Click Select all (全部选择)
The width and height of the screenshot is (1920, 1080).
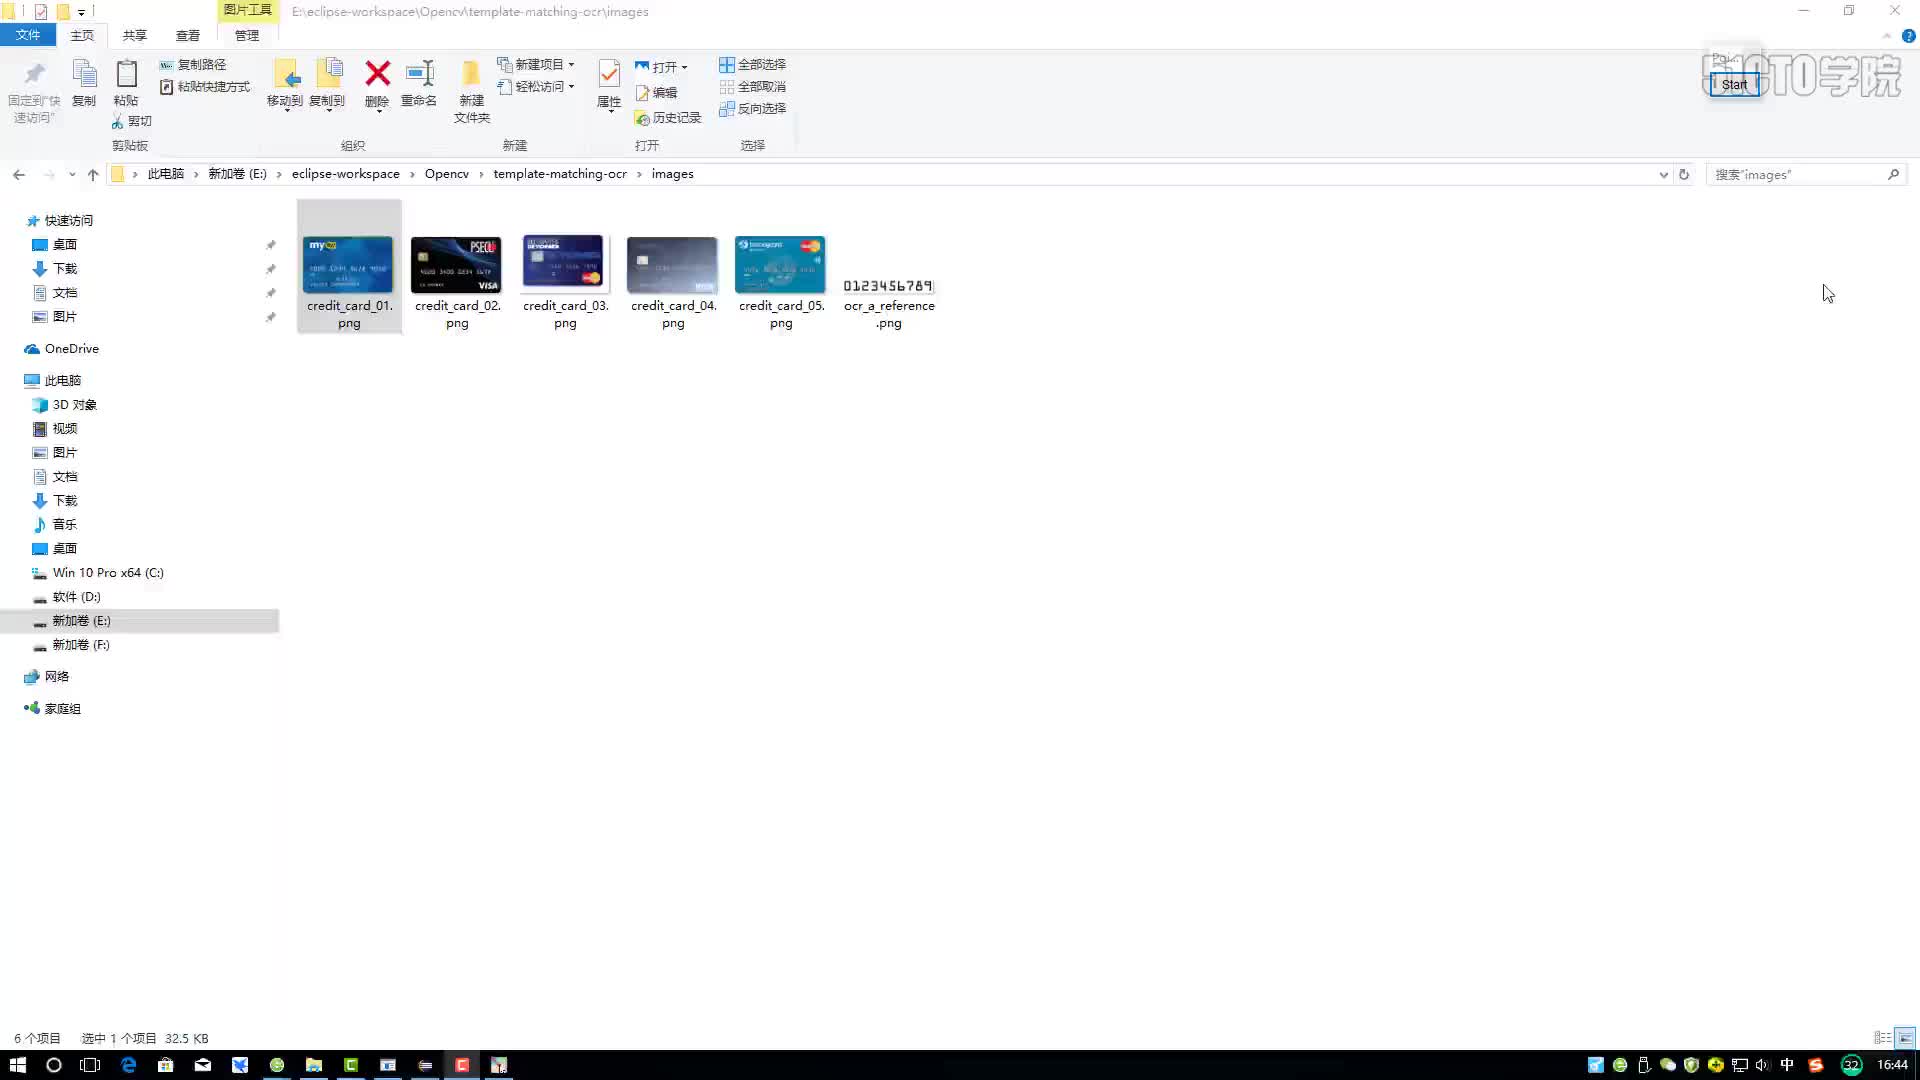coord(753,64)
